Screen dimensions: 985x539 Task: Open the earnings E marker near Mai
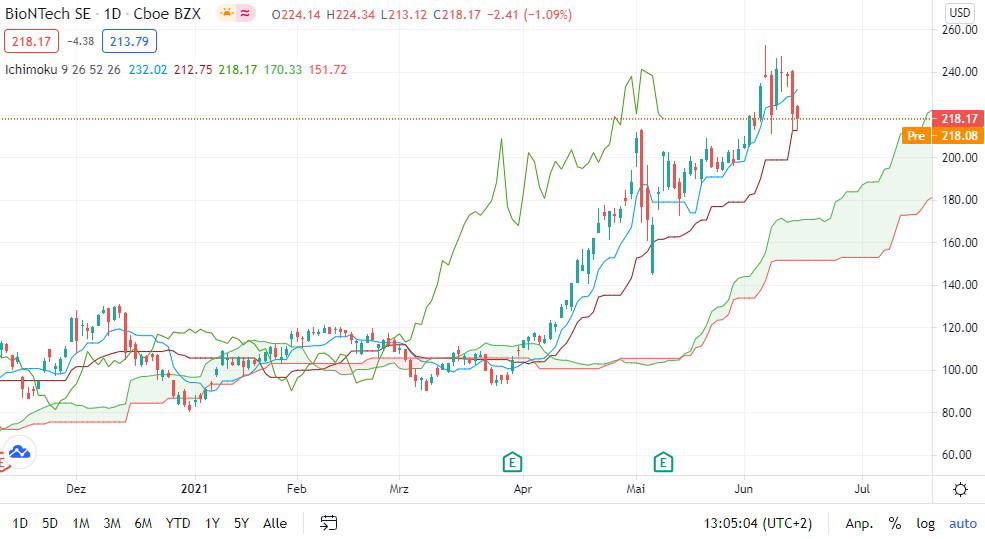pos(663,462)
